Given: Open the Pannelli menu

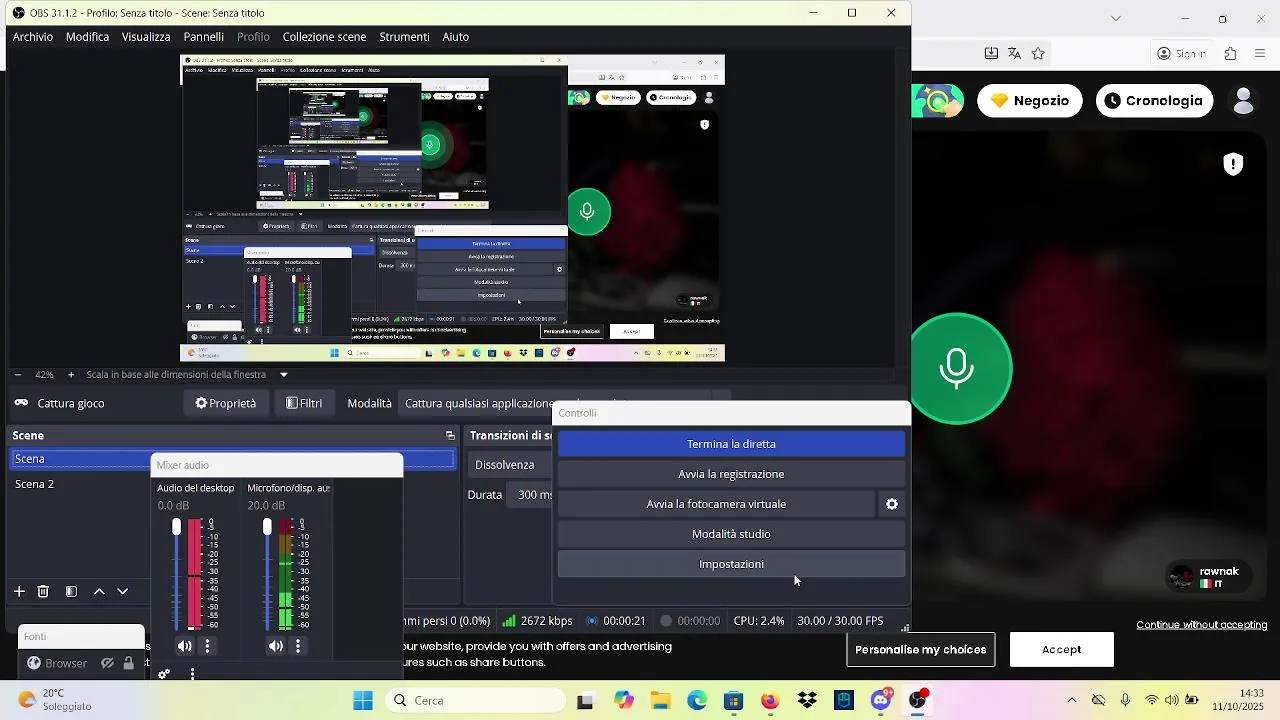Looking at the screenshot, I should (x=204, y=36).
